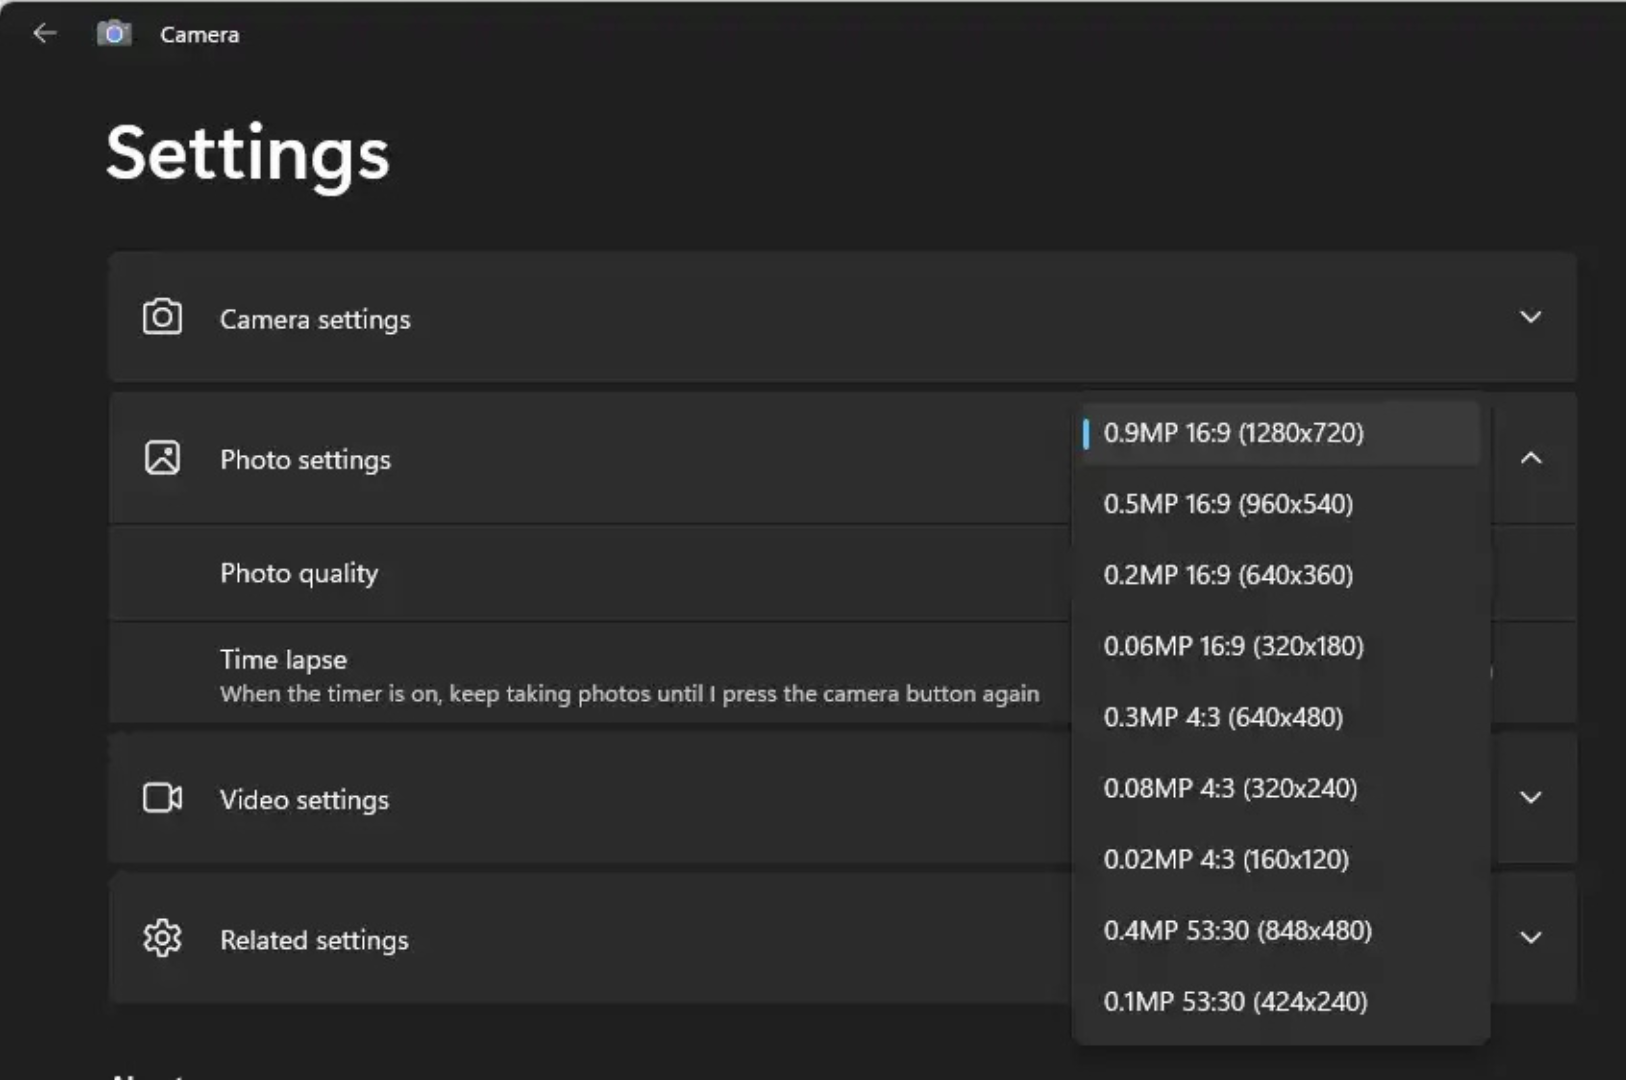Select 0.06MP 16:9 (320x180) option
This screenshot has width=1626, height=1080.
click(1233, 646)
